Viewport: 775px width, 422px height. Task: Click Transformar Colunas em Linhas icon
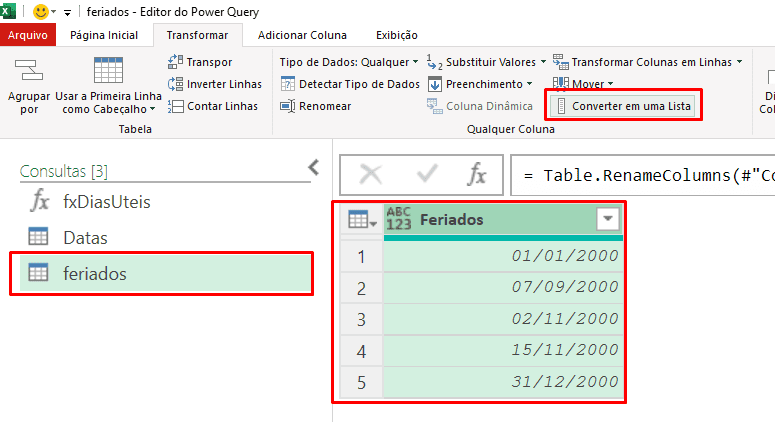pos(560,62)
